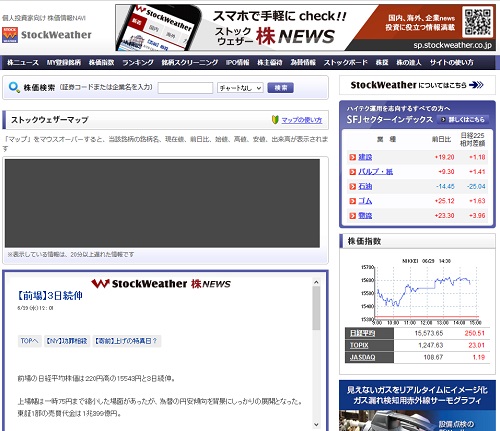Click the 【NY】 article link
Viewport: 500px width, 431px height.
pos(67,341)
